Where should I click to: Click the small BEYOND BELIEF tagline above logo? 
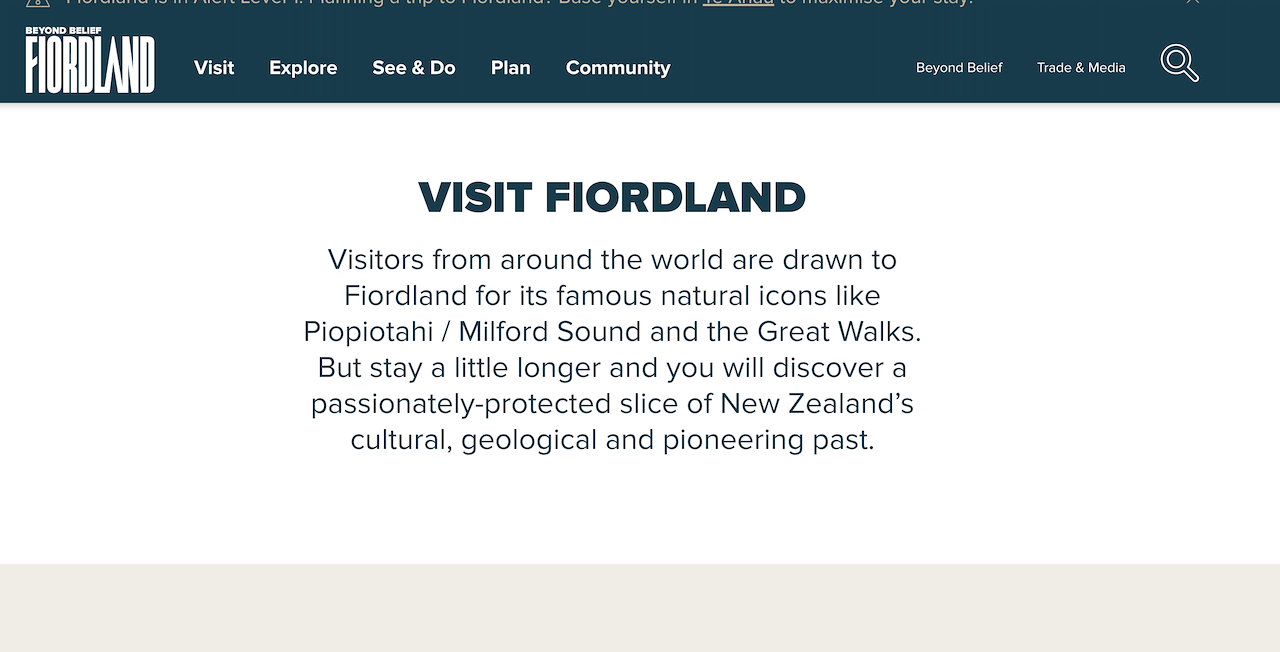click(63, 31)
